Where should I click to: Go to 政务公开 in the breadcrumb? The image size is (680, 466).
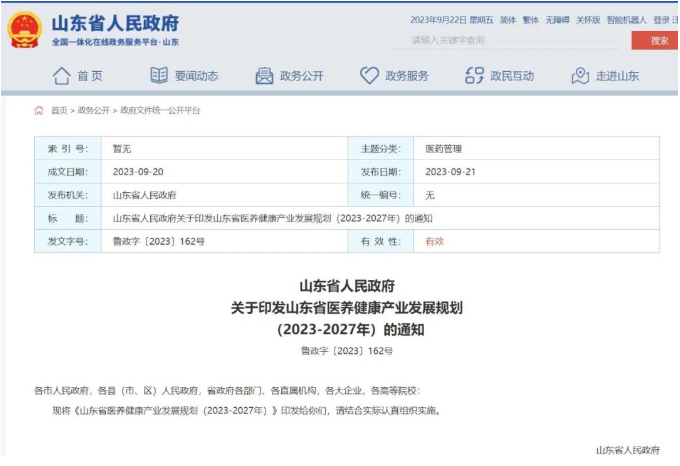[94, 111]
